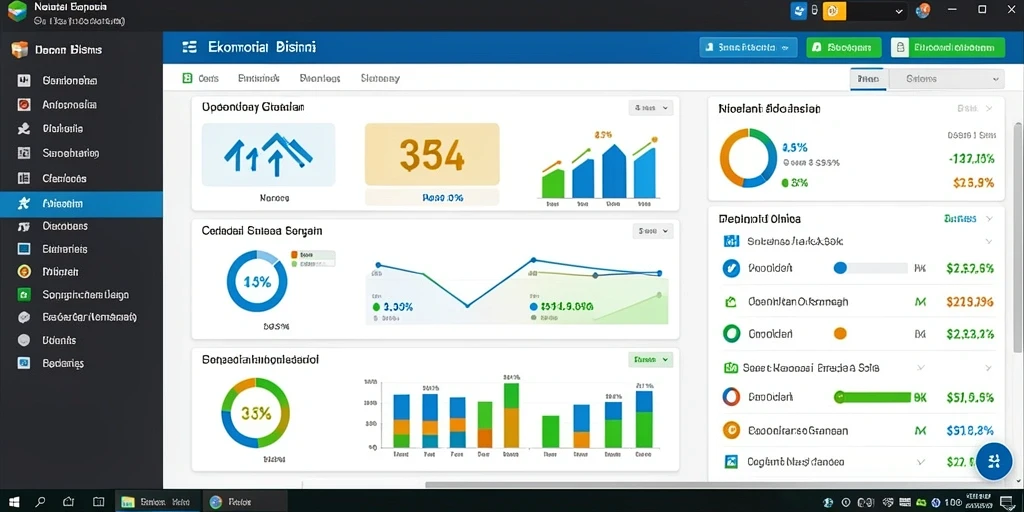The width and height of the screenshot is (1024, 512).
Task: Click the green Sonrgrichem Uergo sidebar icon
Action: pyautogui.click(x=24, y=295)
